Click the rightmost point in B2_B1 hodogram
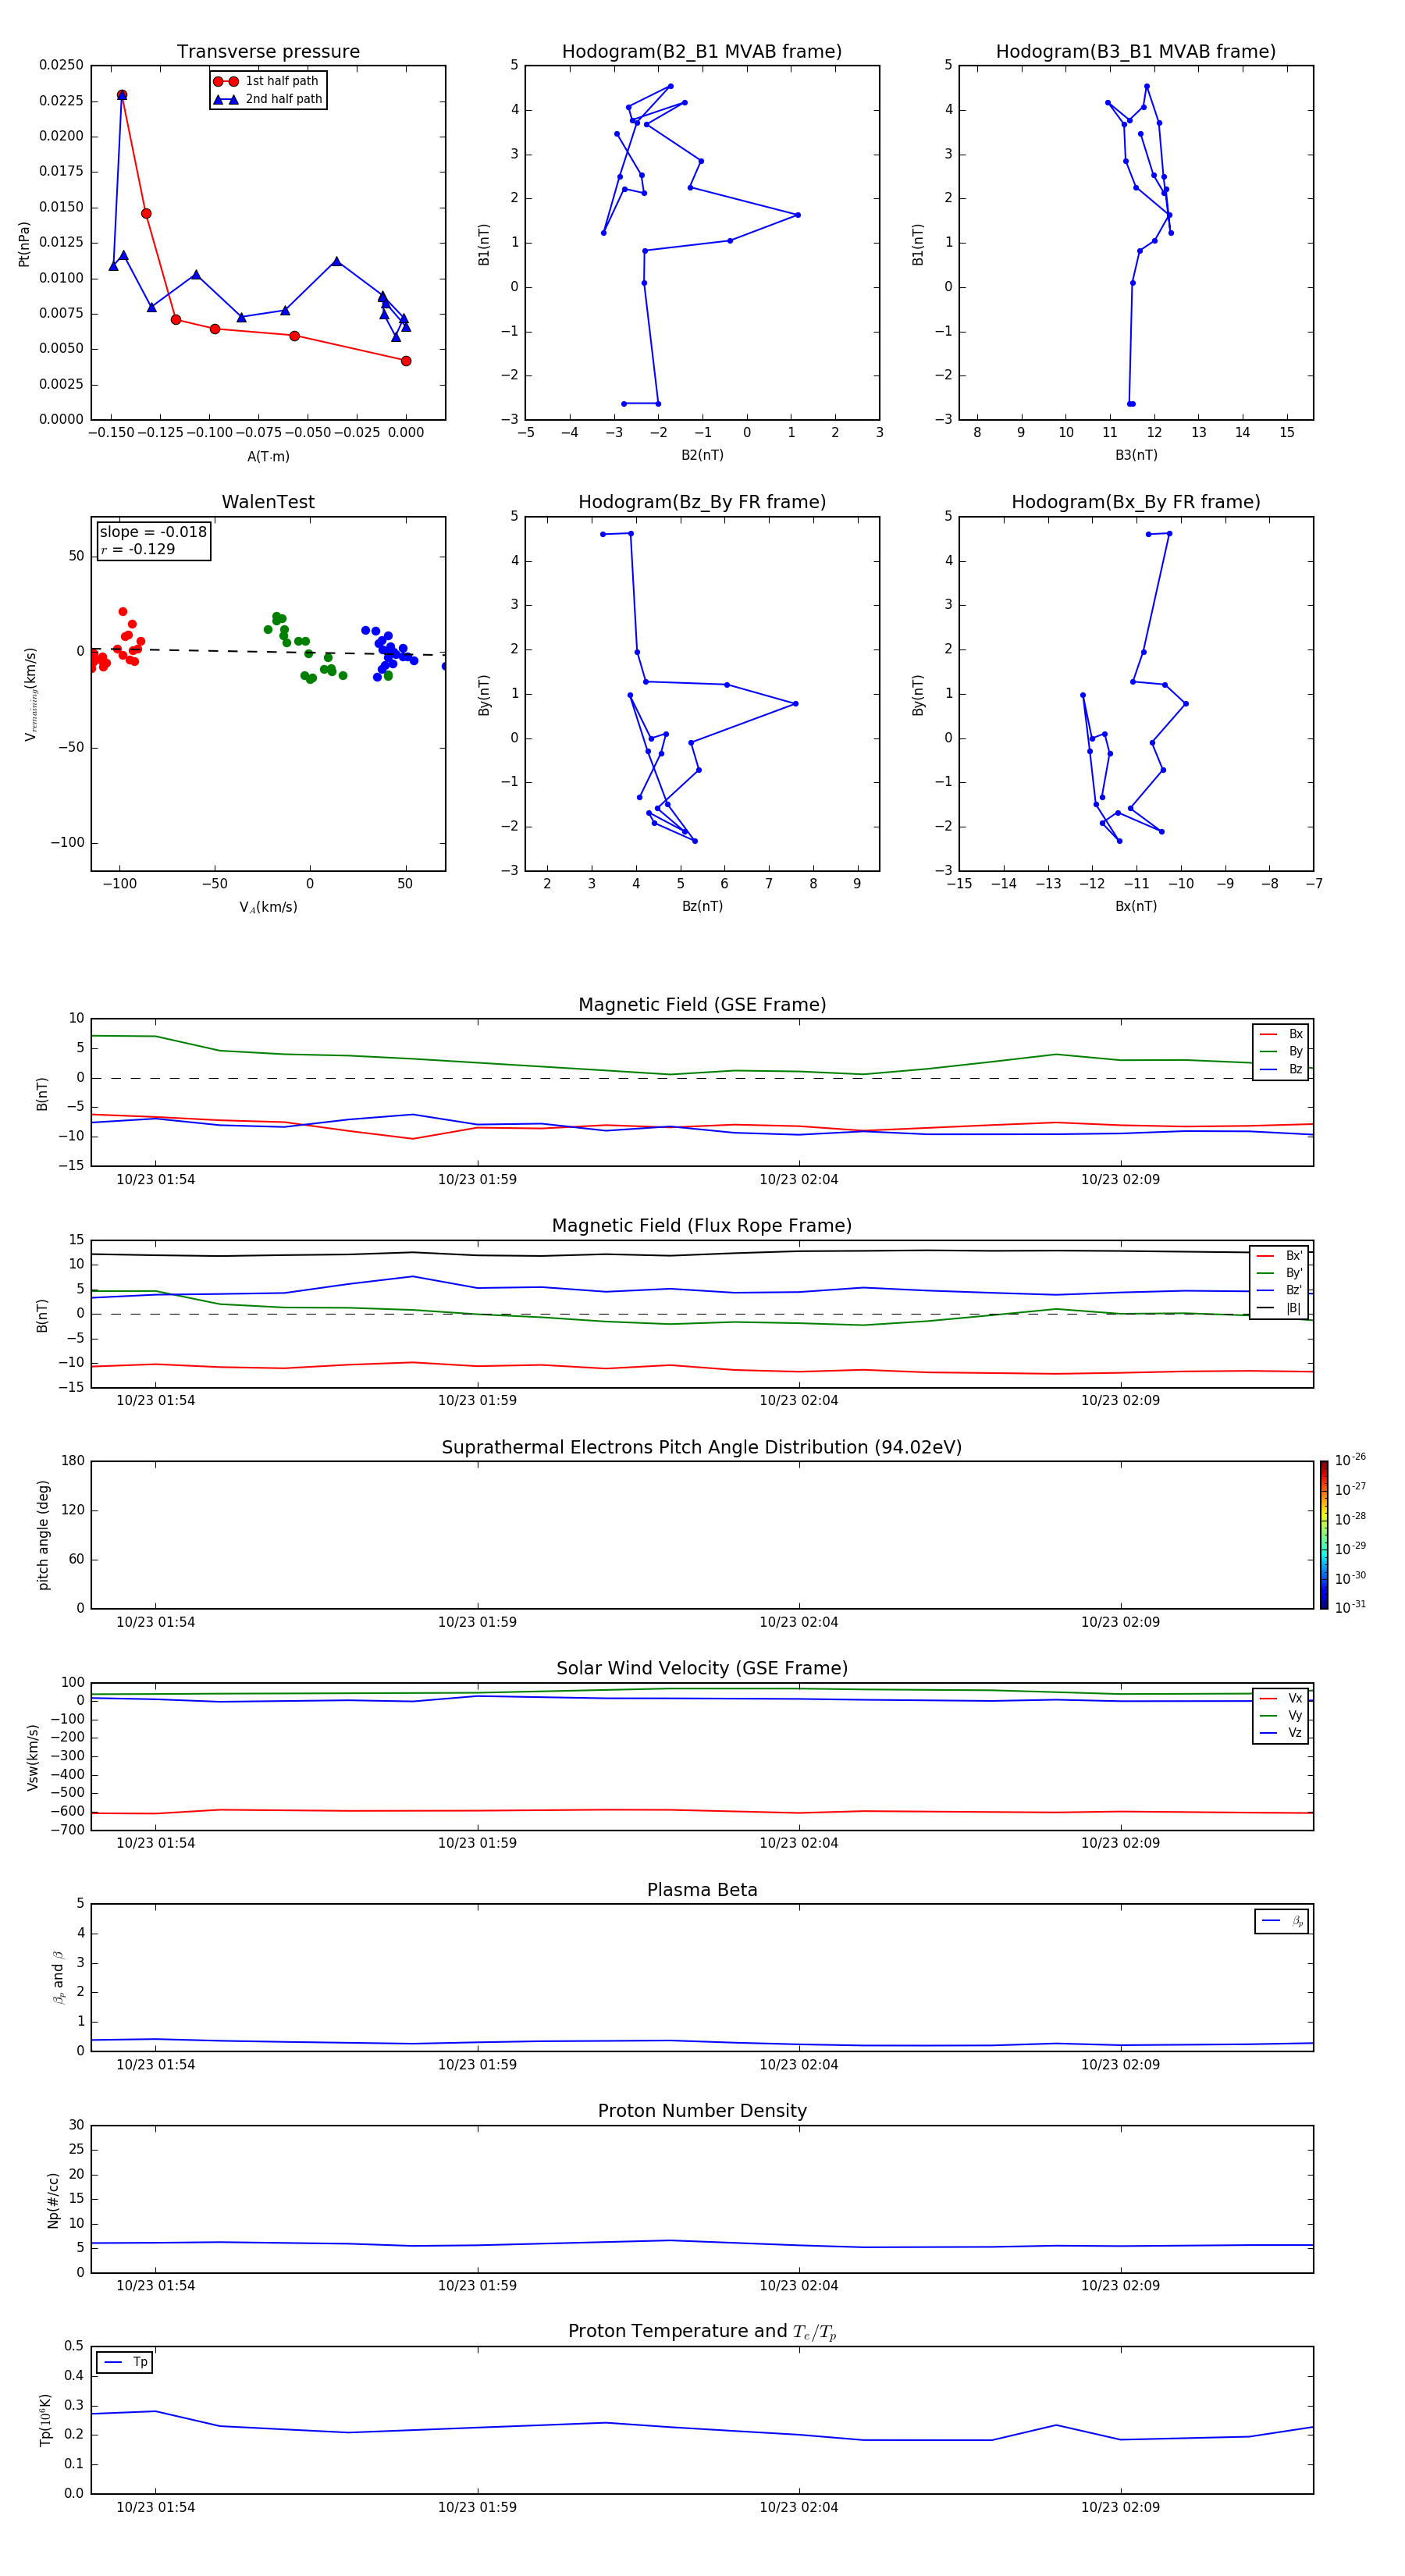 (797, 215)
